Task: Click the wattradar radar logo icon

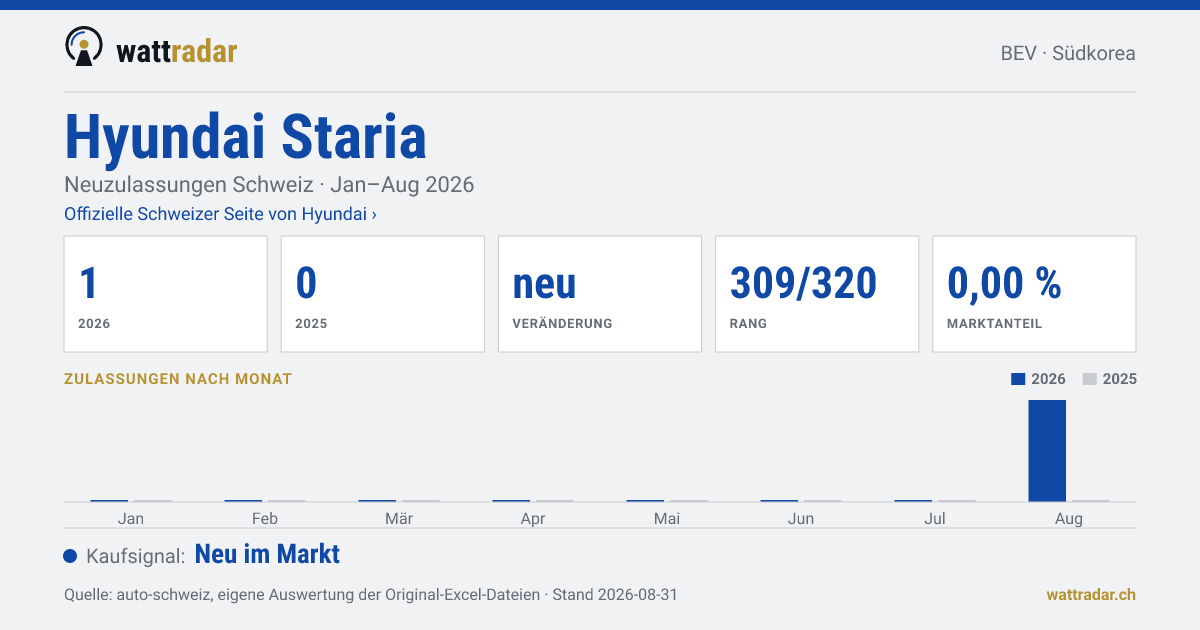Action: tap(83, 47)
